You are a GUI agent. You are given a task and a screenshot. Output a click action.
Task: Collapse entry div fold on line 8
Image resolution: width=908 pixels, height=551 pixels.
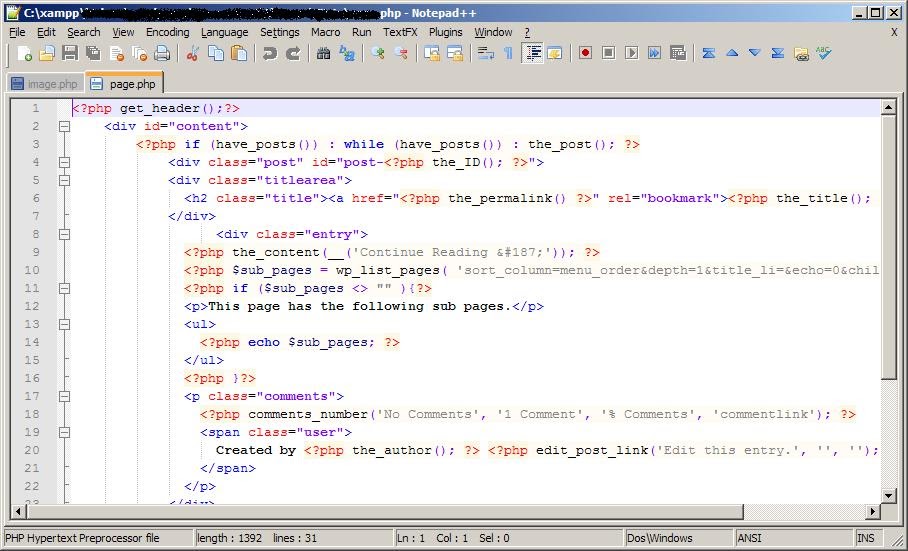64,234
